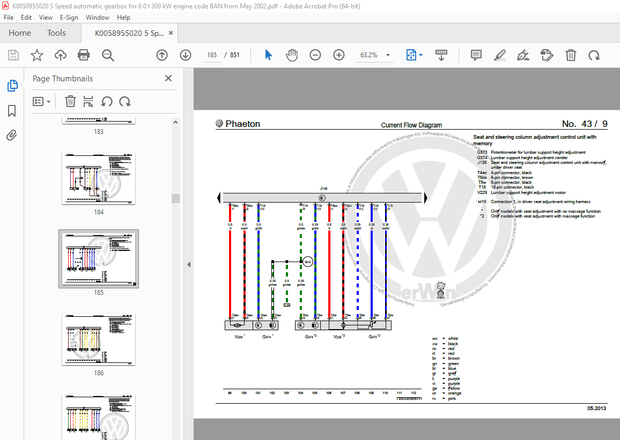
Task: Click the zoom in plus button
Action: [339, 55]
